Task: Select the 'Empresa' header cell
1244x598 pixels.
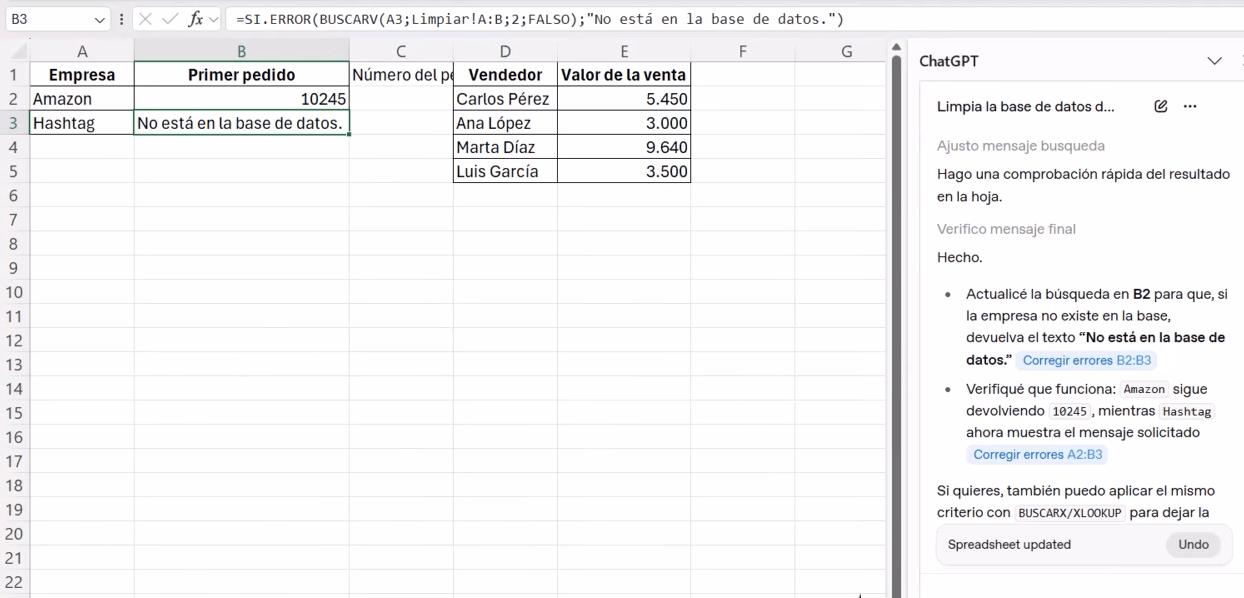Action: point(82,75)
